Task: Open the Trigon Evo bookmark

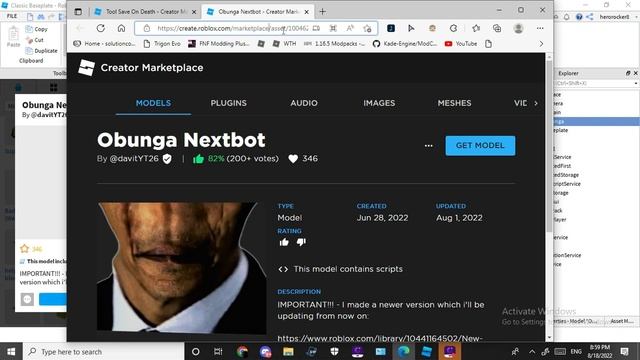Action: [162, 44]
